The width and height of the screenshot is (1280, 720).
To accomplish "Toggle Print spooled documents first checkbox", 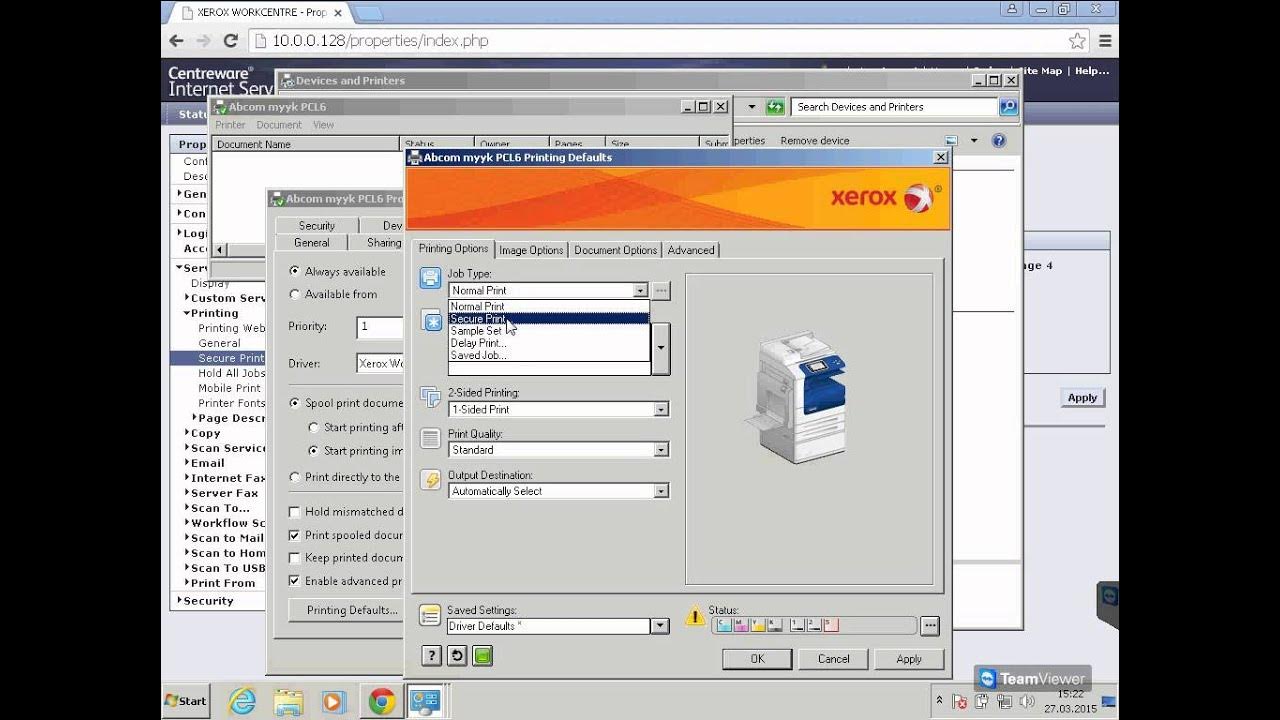I will pyautogui.click(x=294, y=535).
